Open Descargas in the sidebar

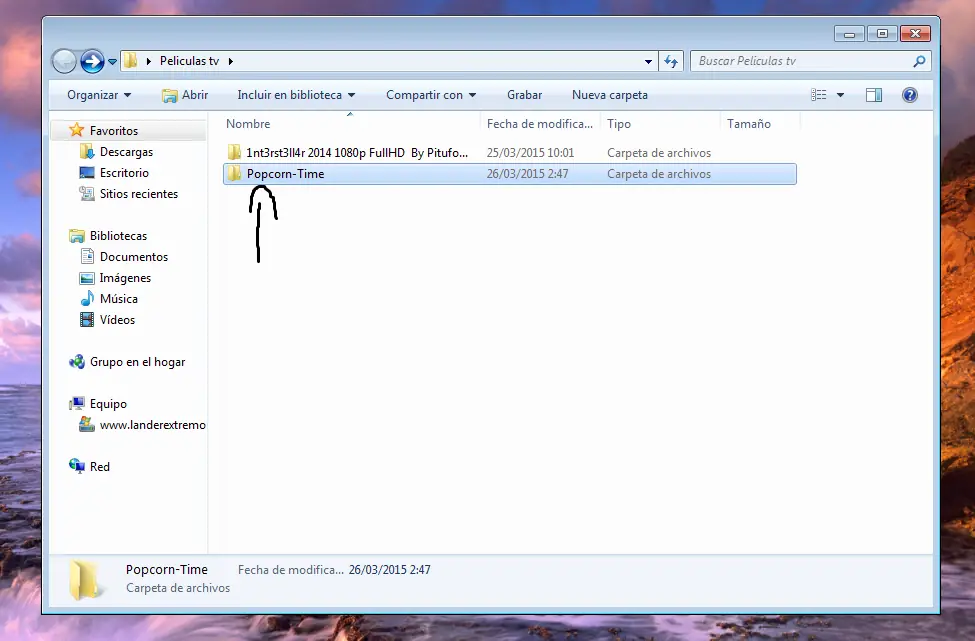[126, 152]
